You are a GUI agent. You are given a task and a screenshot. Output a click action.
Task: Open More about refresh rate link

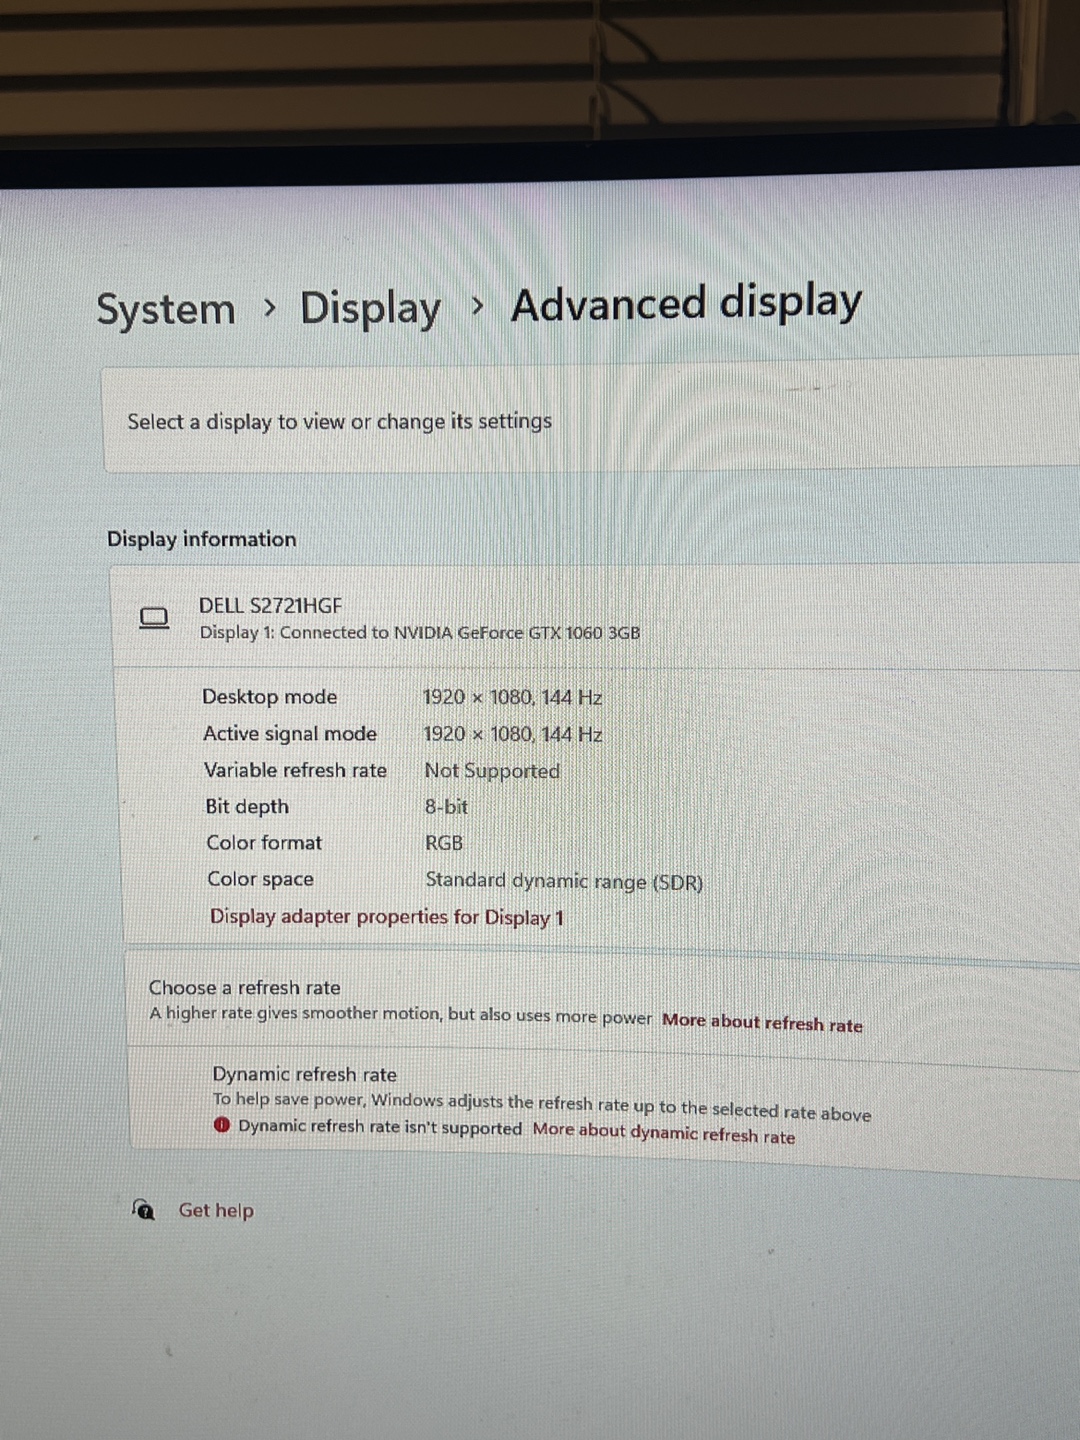click(x=762, y=1023)
